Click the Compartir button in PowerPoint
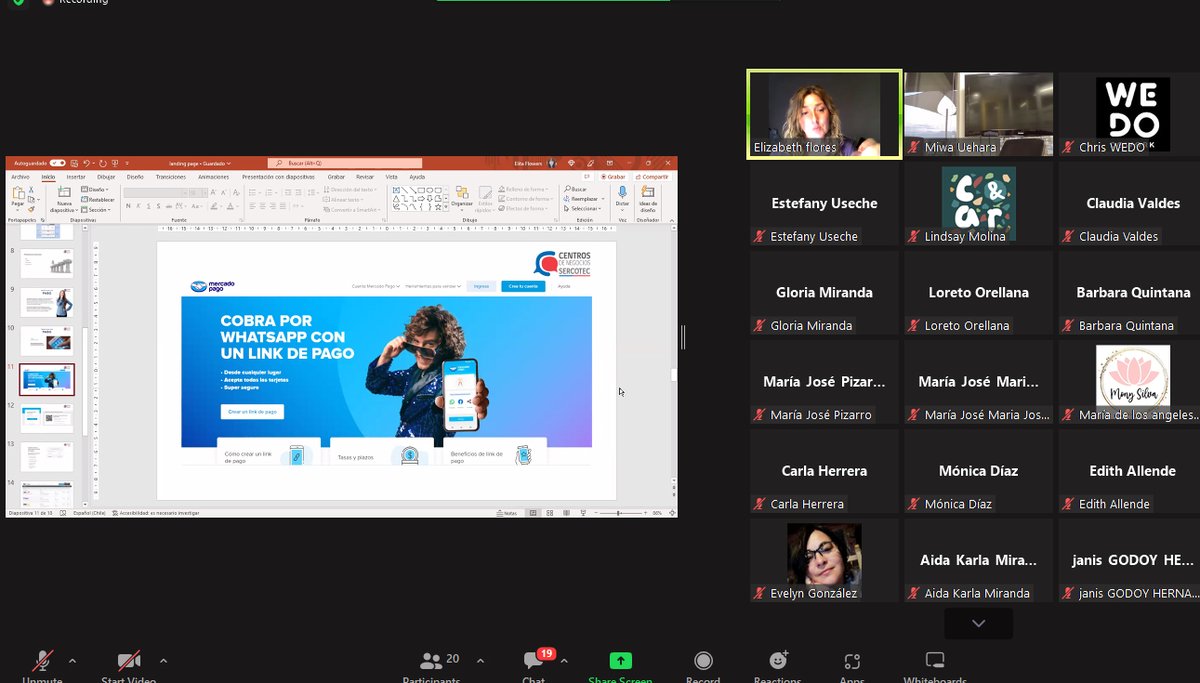The height and width of the screenshot is (683, 1200). tap(651, 177)
